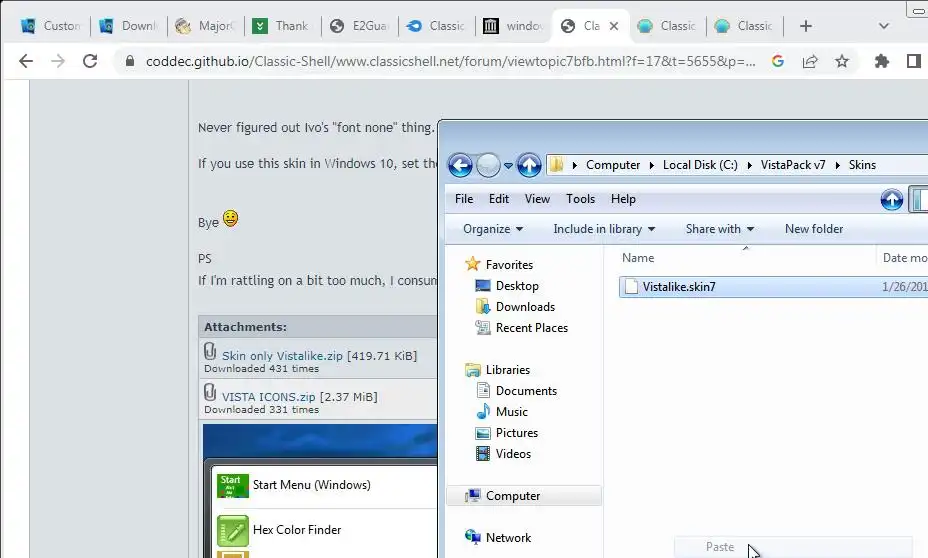
Task: Click the up arrow icon on menu bar
Action: click(892, 200)
